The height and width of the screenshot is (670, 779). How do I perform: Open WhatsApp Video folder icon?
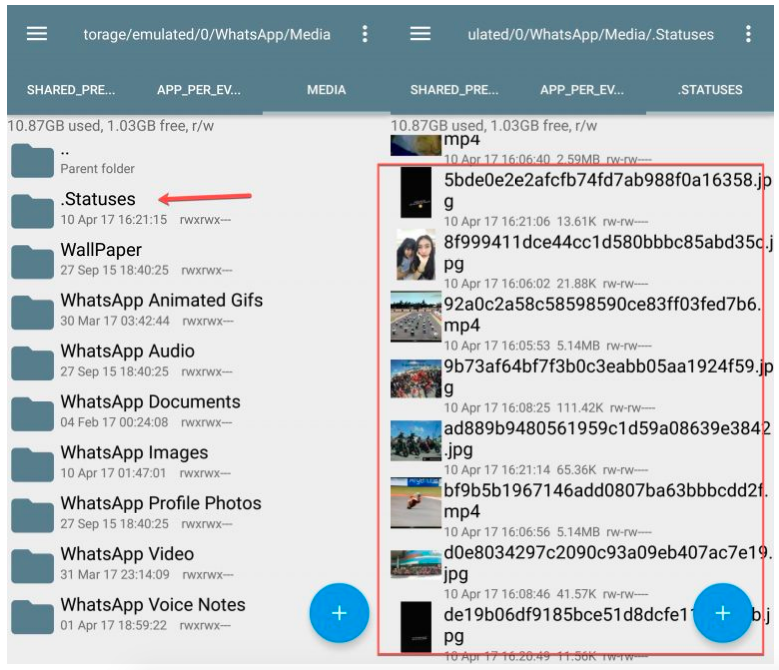[x=32, y=566]
